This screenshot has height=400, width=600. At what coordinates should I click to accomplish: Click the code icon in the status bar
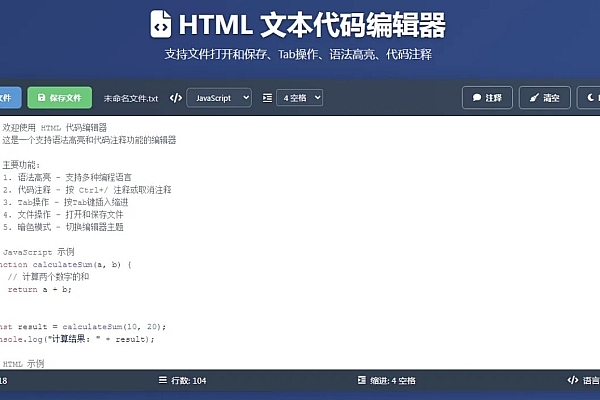pyautogui.click(x=572, y=380)
